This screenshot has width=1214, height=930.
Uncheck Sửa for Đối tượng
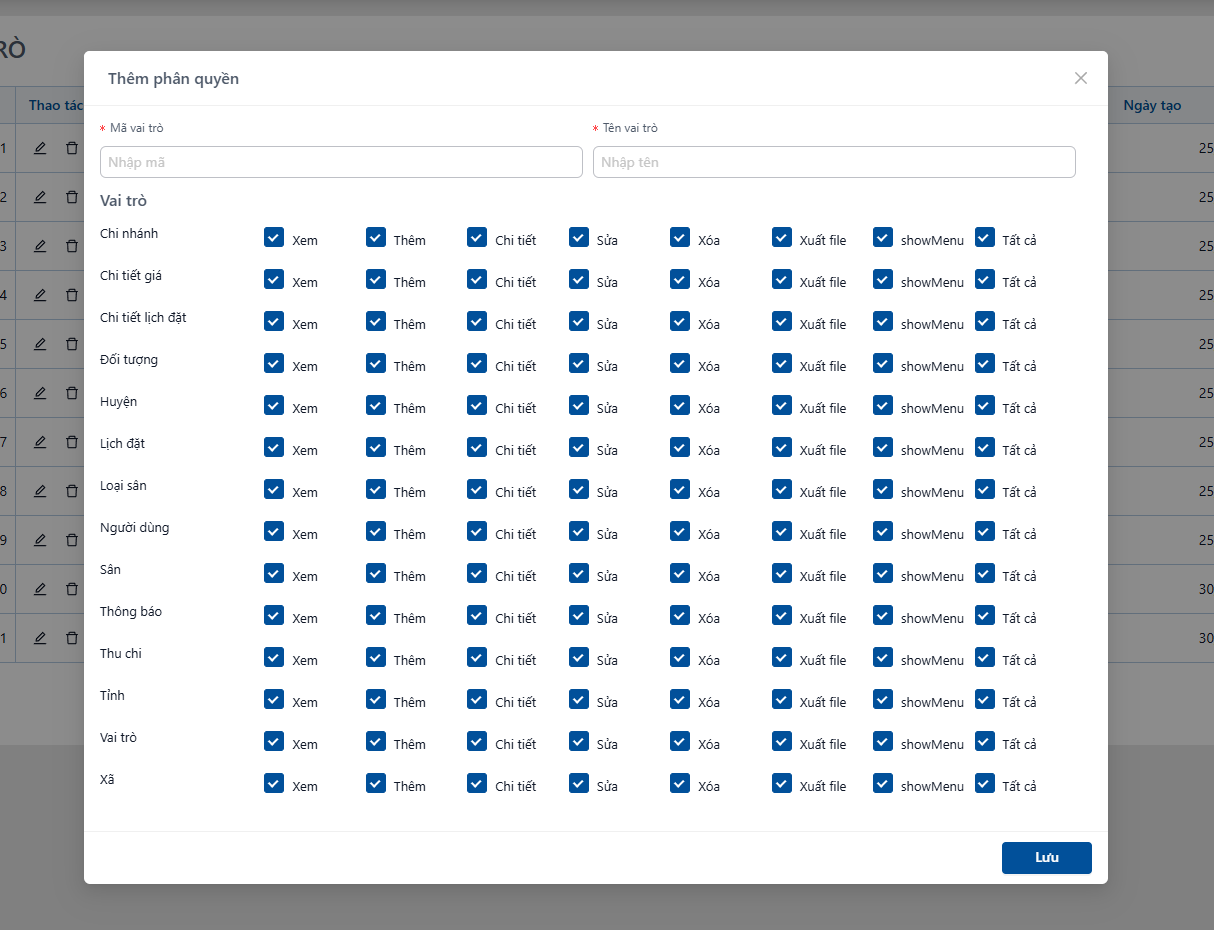coord(579,363)
